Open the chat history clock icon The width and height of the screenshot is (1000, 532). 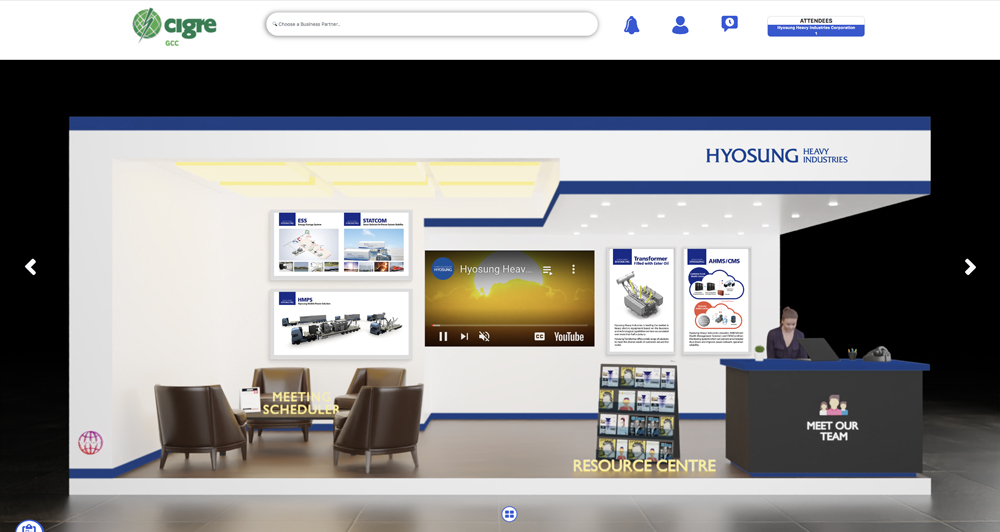(729, 24)
